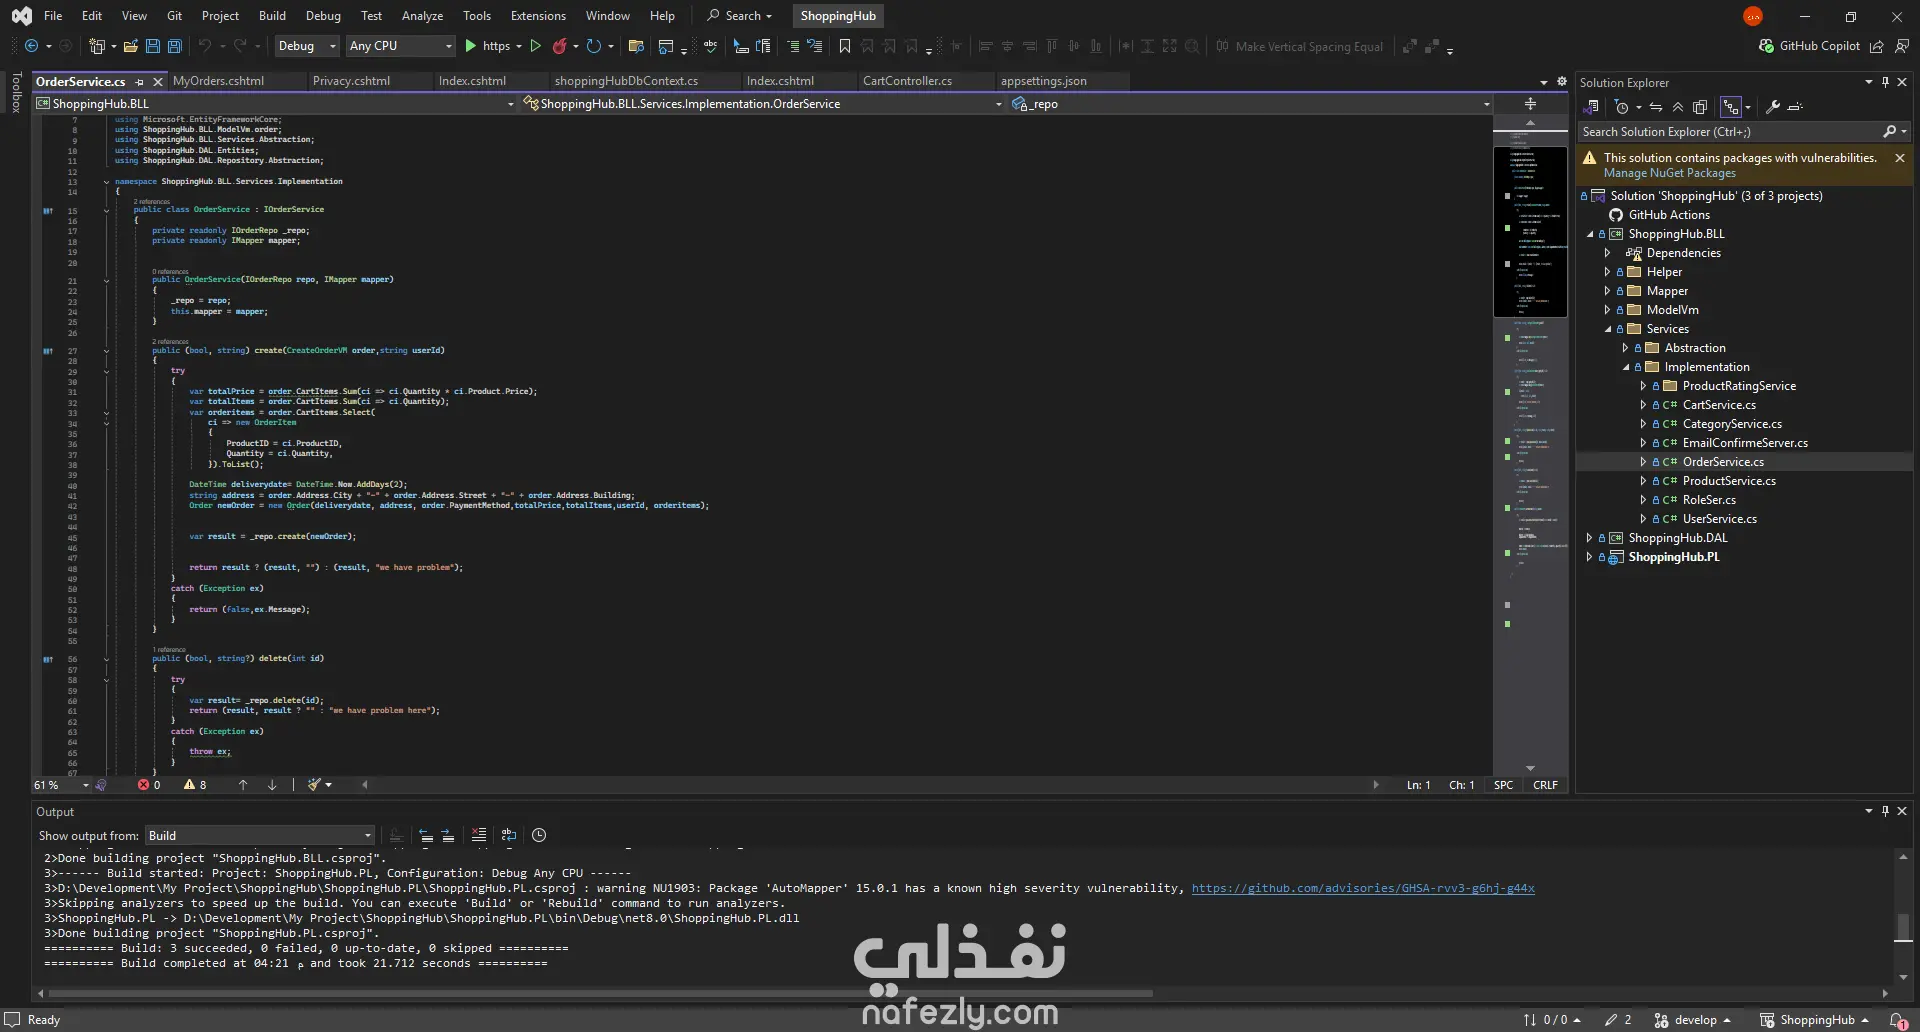Open the Build menu

[x=272, y=16]
